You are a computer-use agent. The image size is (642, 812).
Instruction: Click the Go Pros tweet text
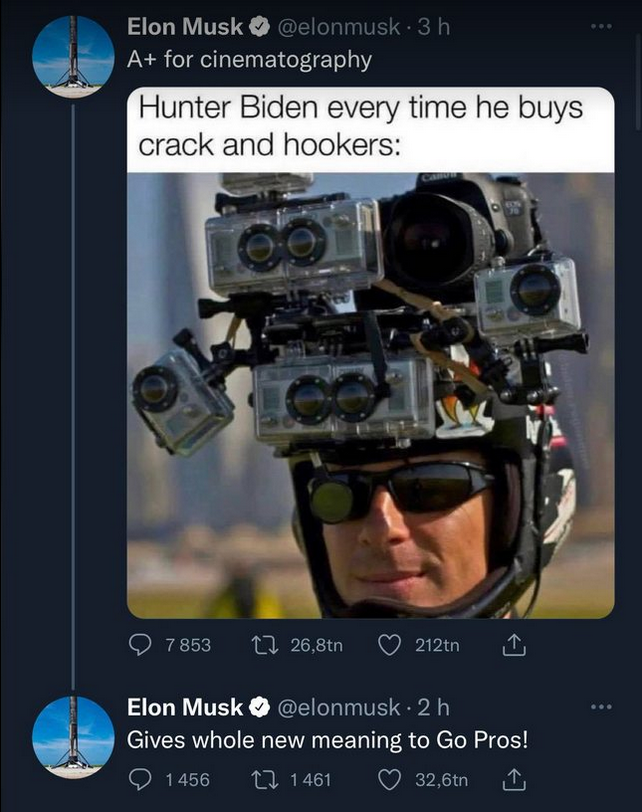pos(326,740)
